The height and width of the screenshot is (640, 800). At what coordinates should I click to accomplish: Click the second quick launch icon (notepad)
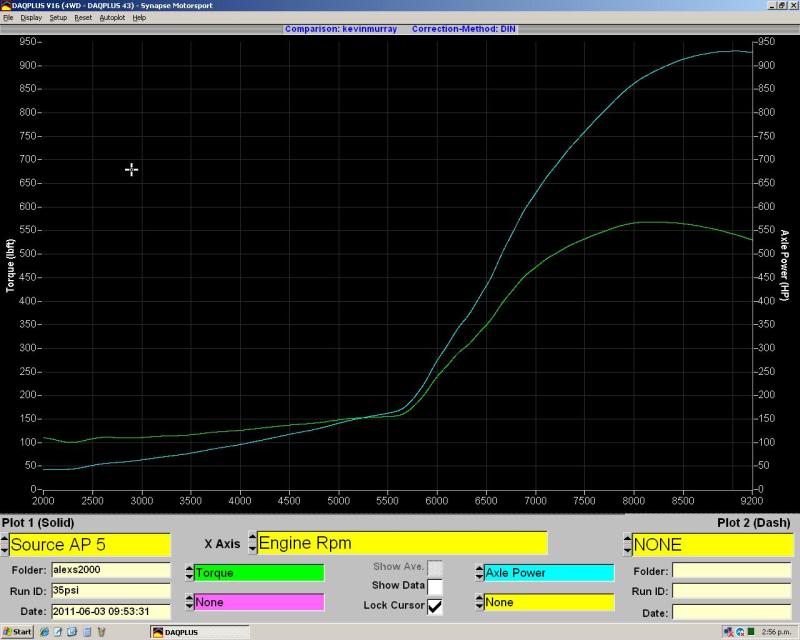click(x=58, y=632)
